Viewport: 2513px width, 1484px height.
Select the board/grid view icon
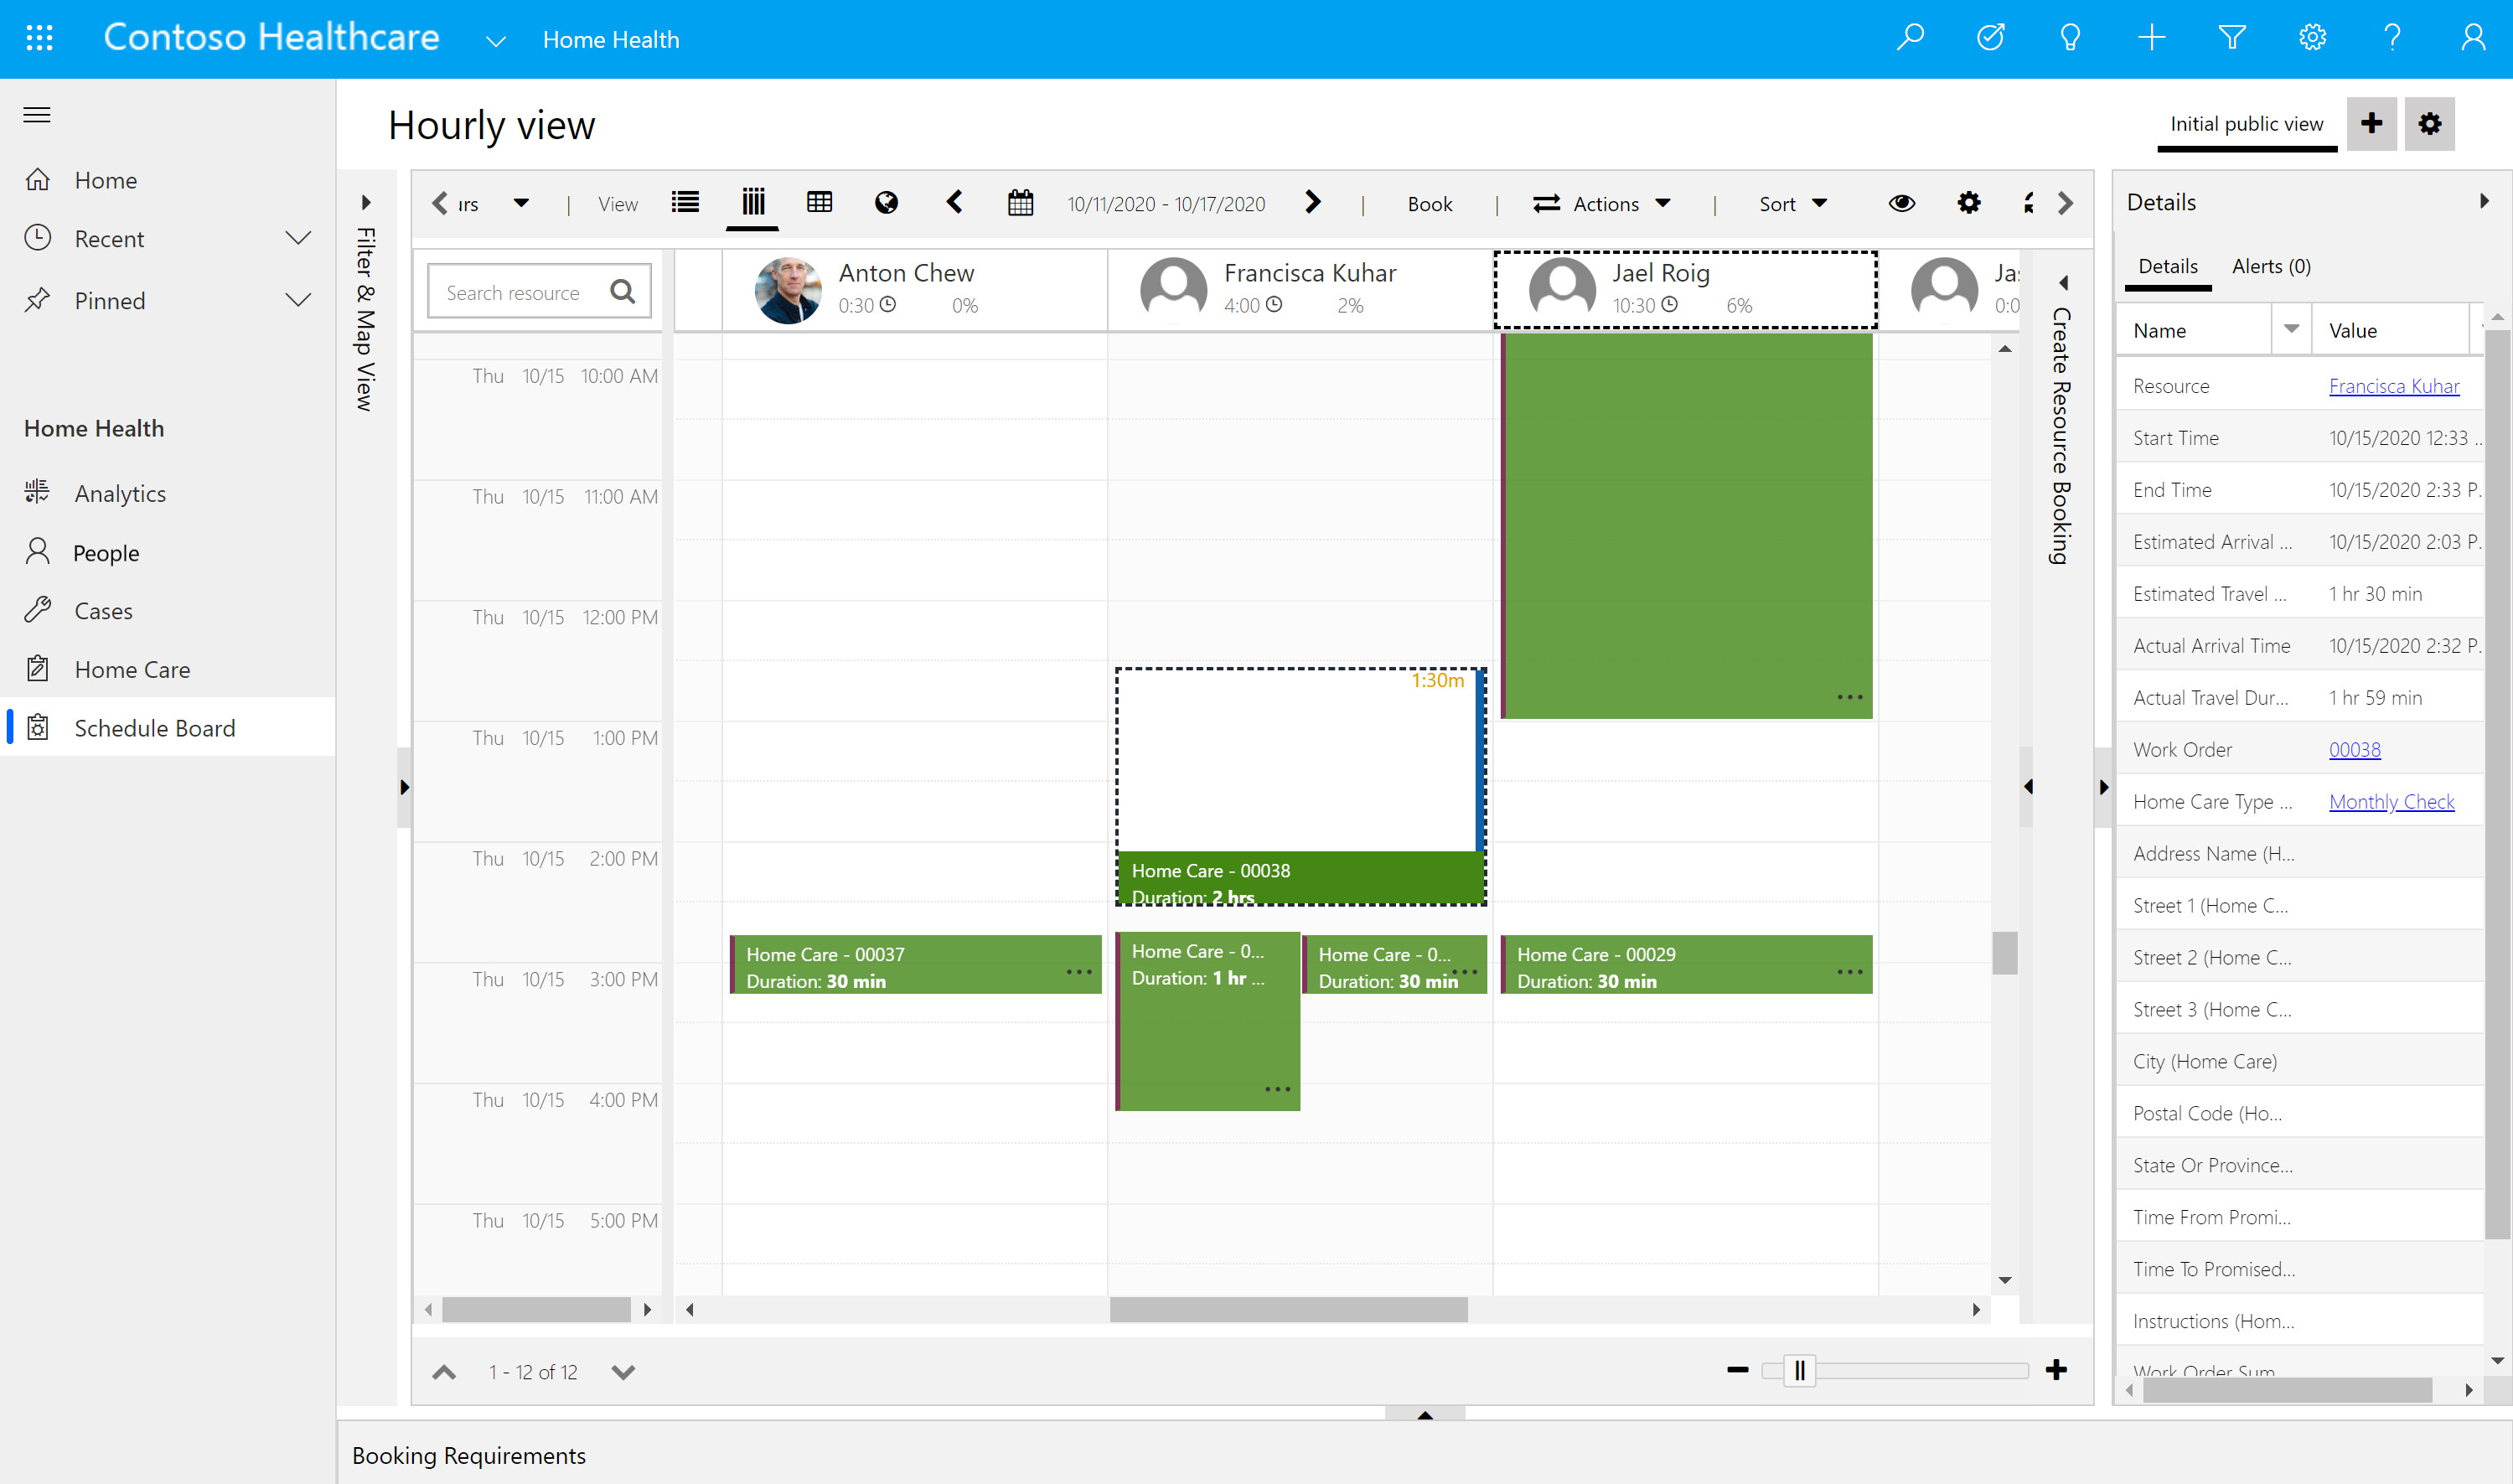[818, 201]
